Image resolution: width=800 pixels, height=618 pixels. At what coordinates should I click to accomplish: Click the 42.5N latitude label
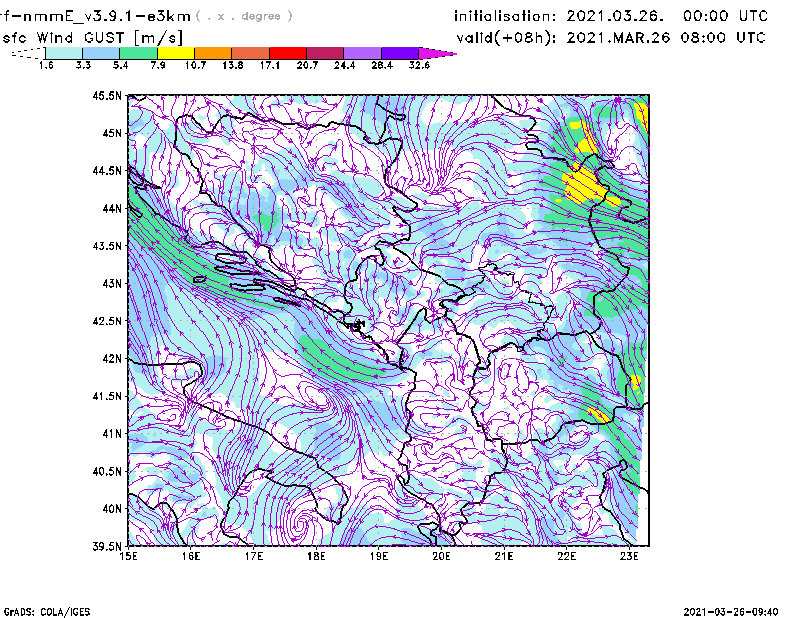(108, 321)
